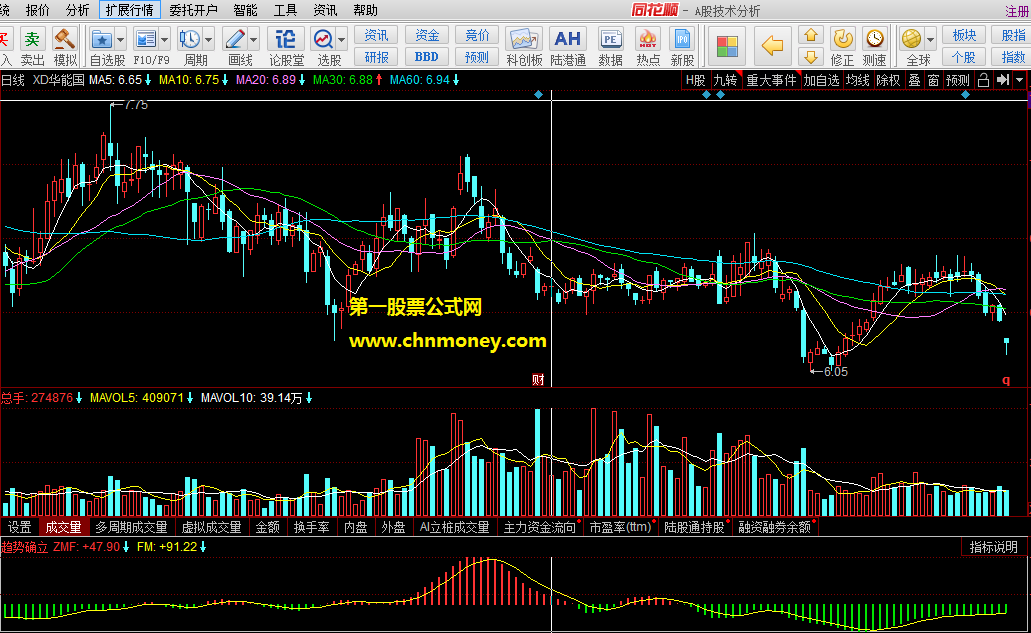Toggle 除权 ex-rights adjustment
Image resolution: width=1031 pixels, height=633 pixels.
point(888,80)
